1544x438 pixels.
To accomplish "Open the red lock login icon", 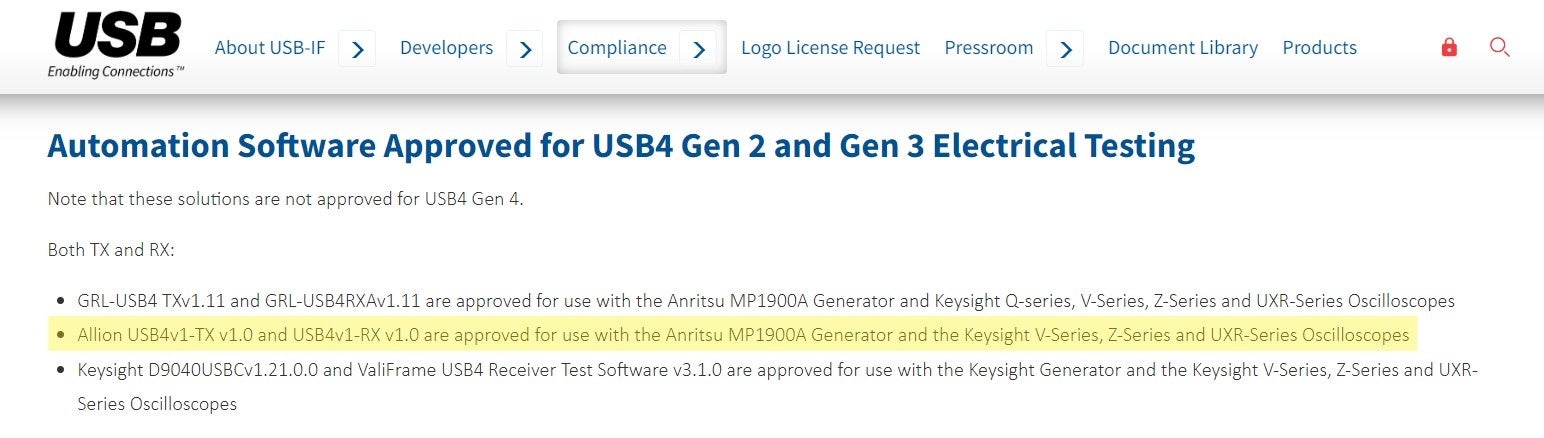I will (x=1449, y=47).
